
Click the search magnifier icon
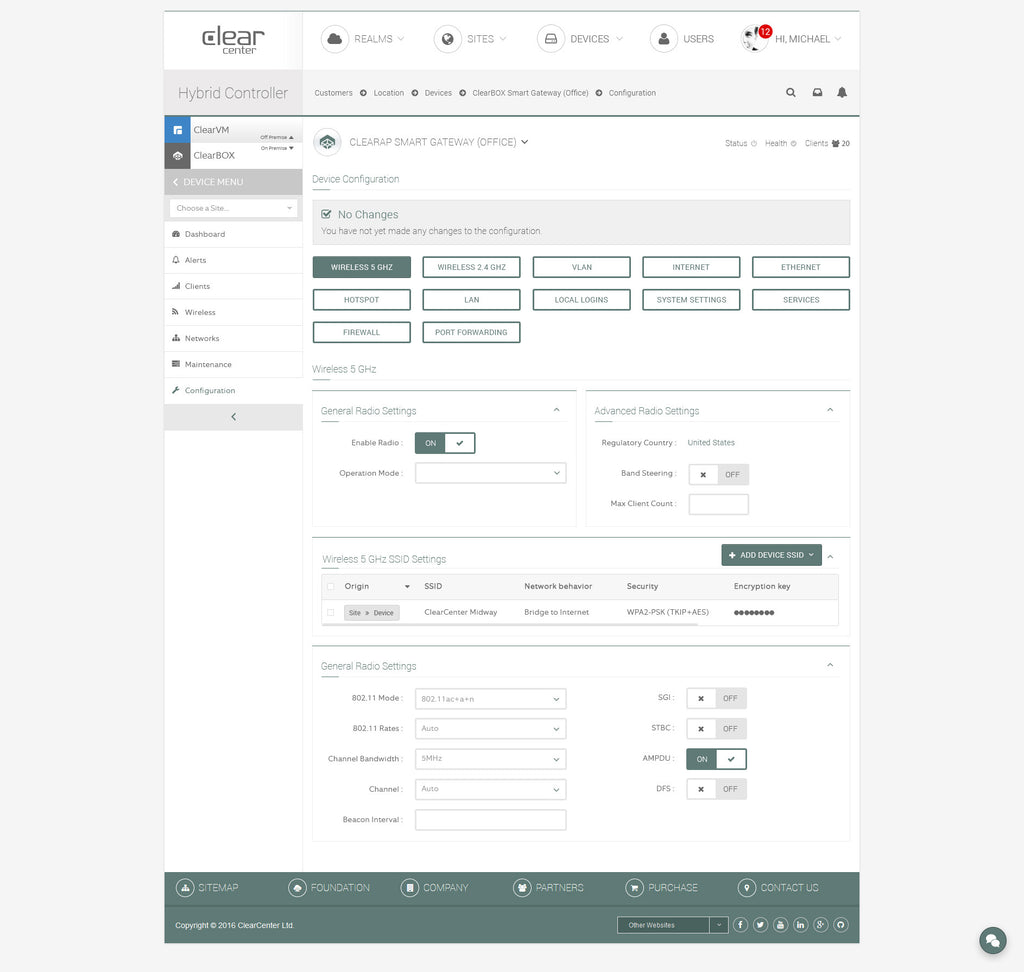(x=791, y=93)
